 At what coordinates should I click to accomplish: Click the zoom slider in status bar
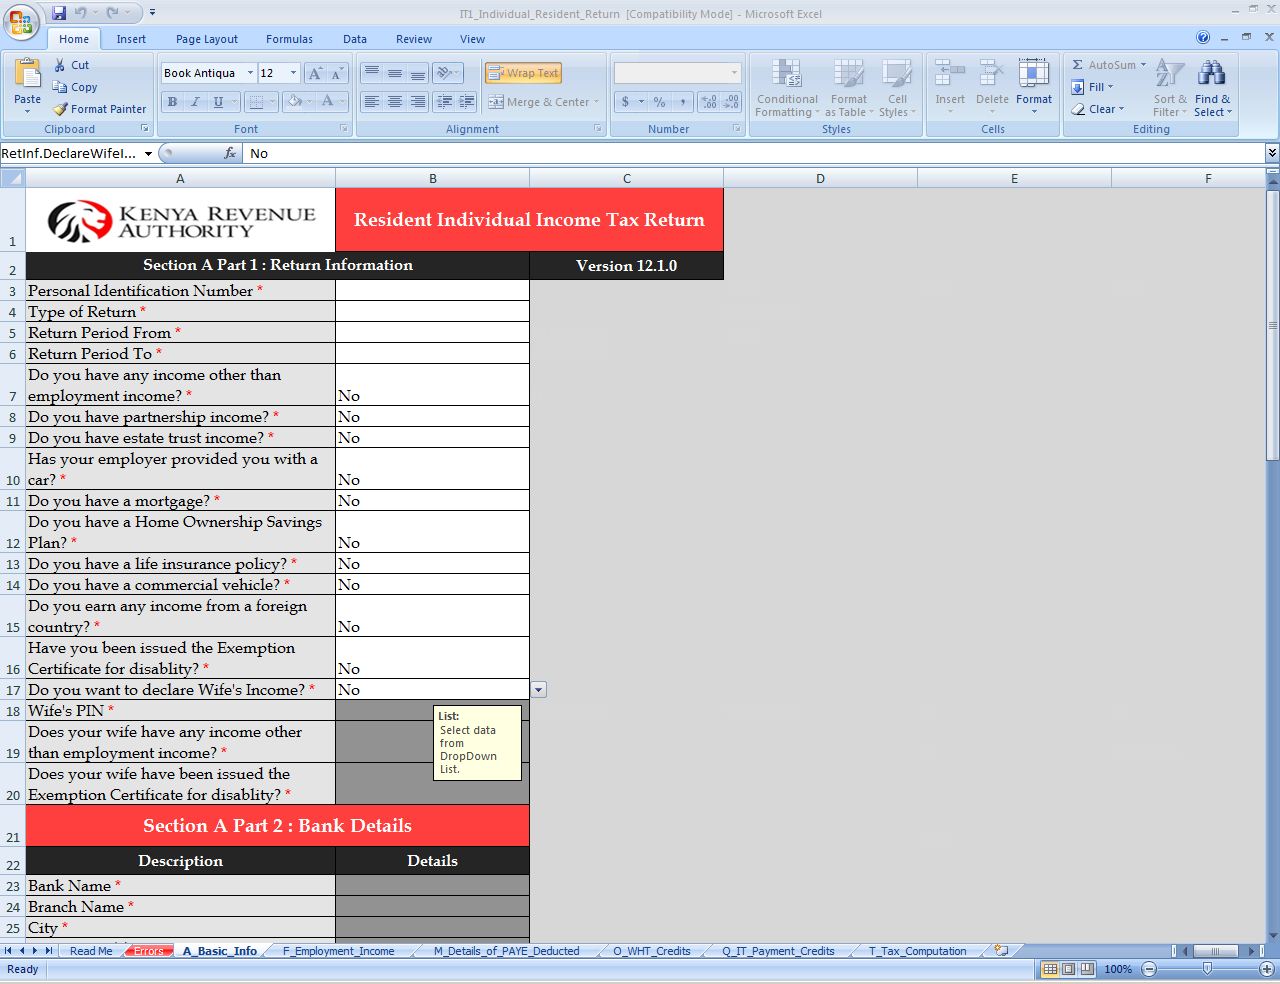(1207, 969)
